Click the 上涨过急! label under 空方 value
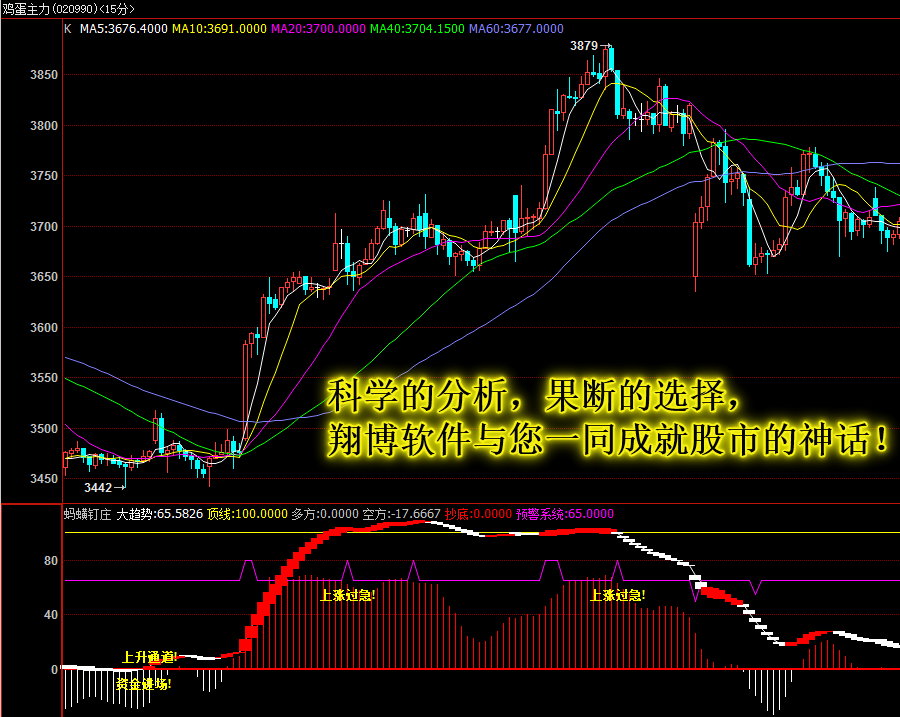The width and height of the screenshot is (900, 717). [347, 595]
